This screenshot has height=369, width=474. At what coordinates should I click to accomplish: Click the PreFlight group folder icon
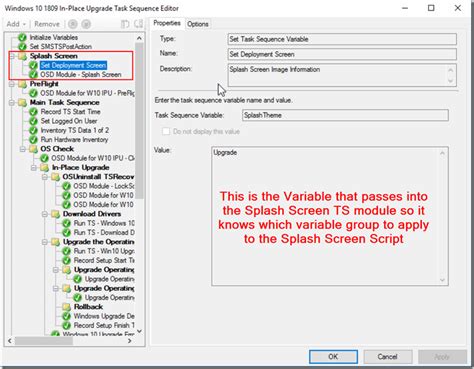coord(23,84)
